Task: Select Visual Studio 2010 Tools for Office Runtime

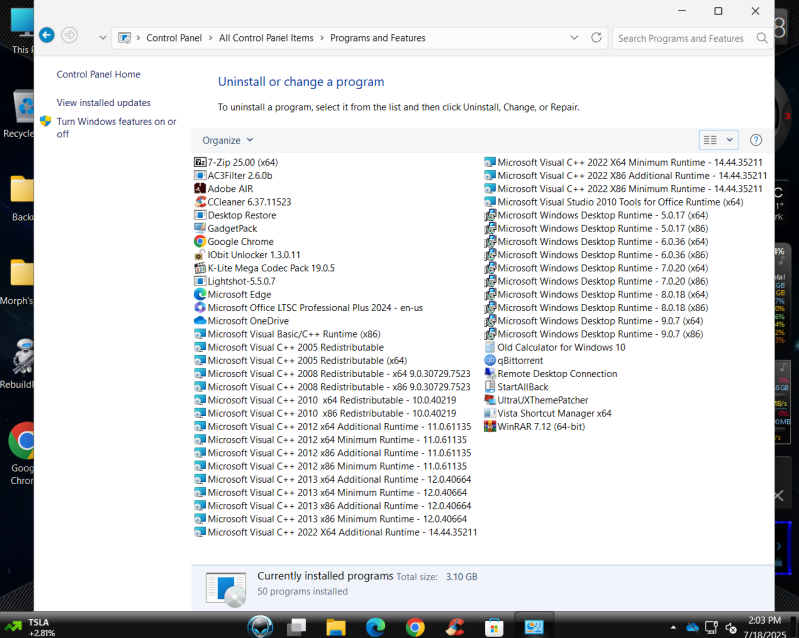Action: point(614,202)
